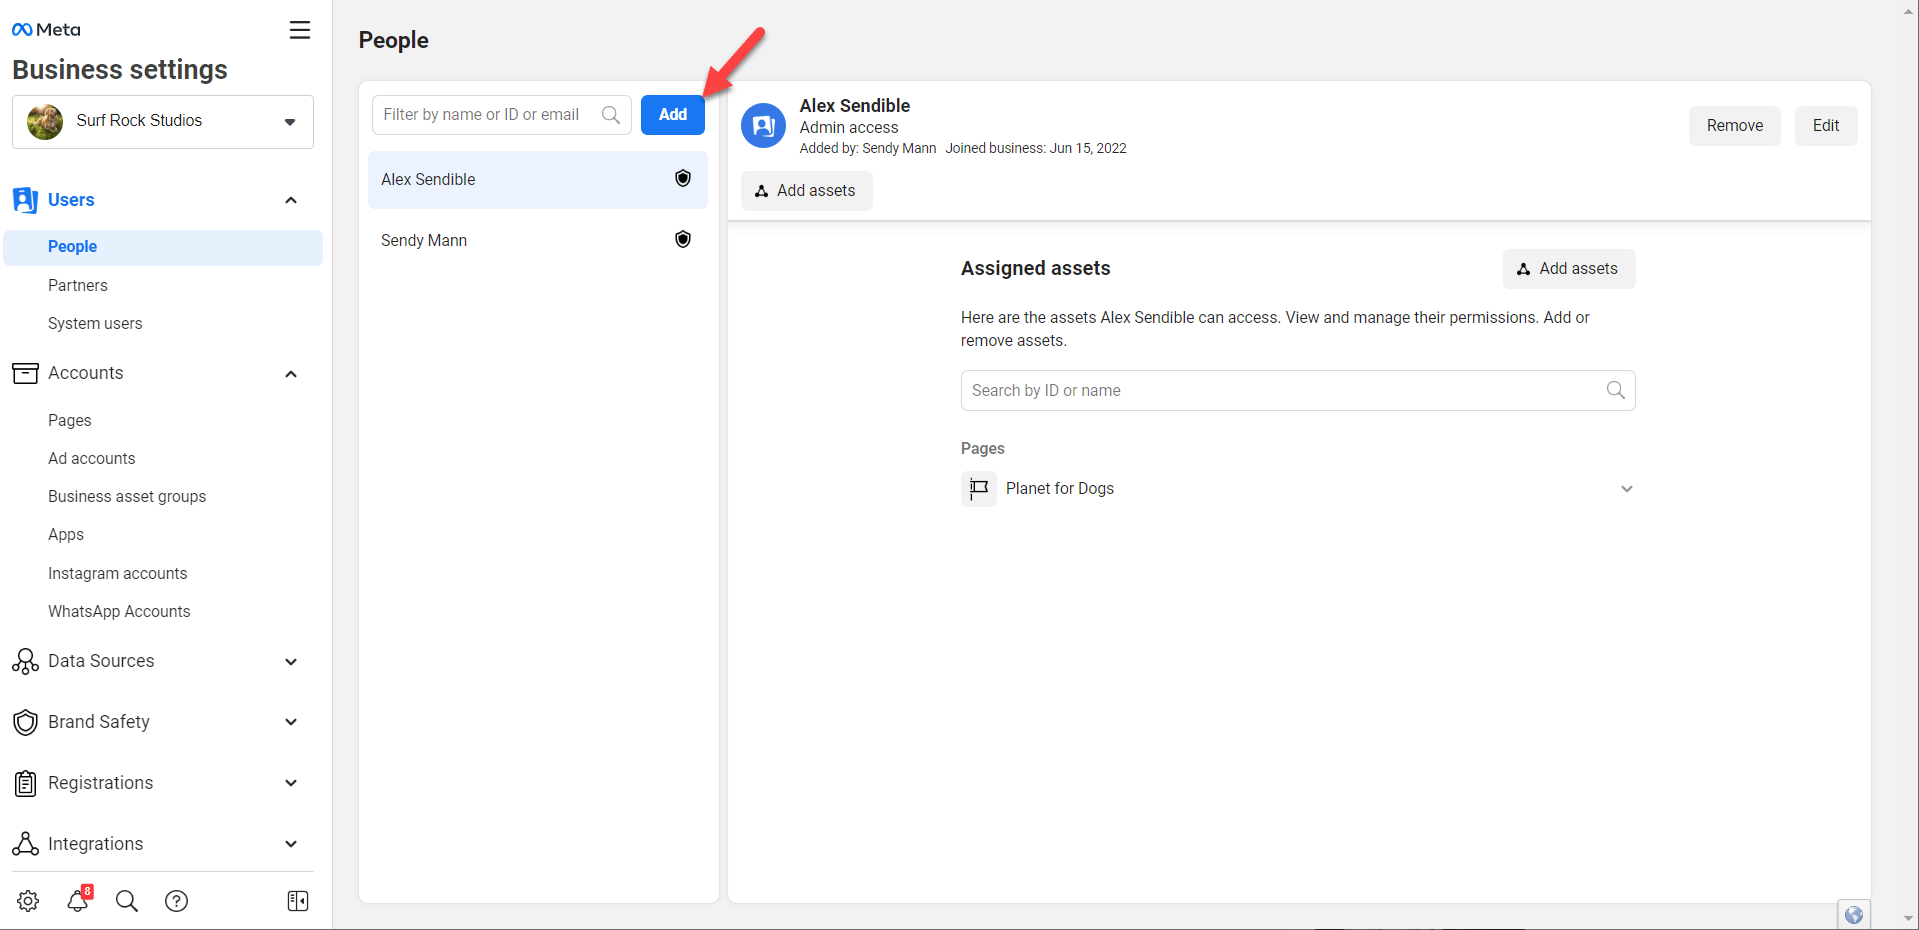The image size is (1919, 930).
Task: Open the Planet for Dogs page row
Action: point(1298,489)
